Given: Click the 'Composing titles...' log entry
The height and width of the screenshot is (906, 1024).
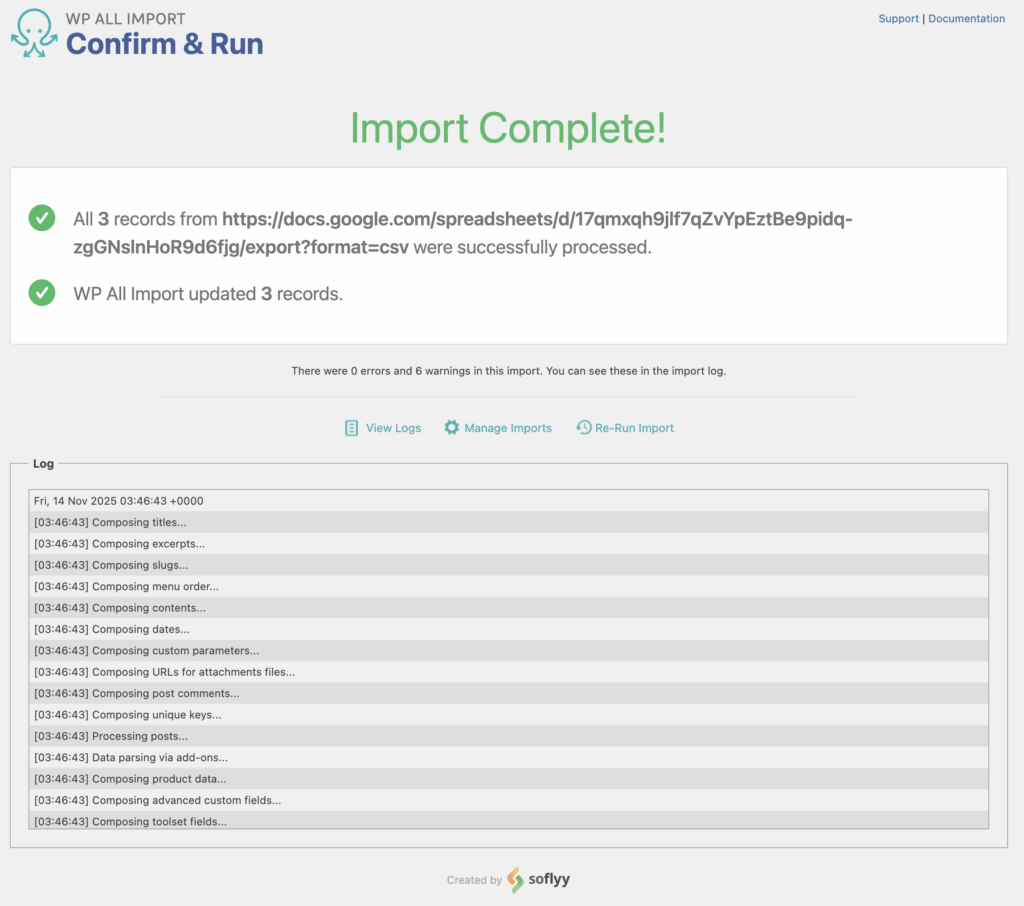Looking at the screenshot, I should pyautogui.click(x=109, y=522).
